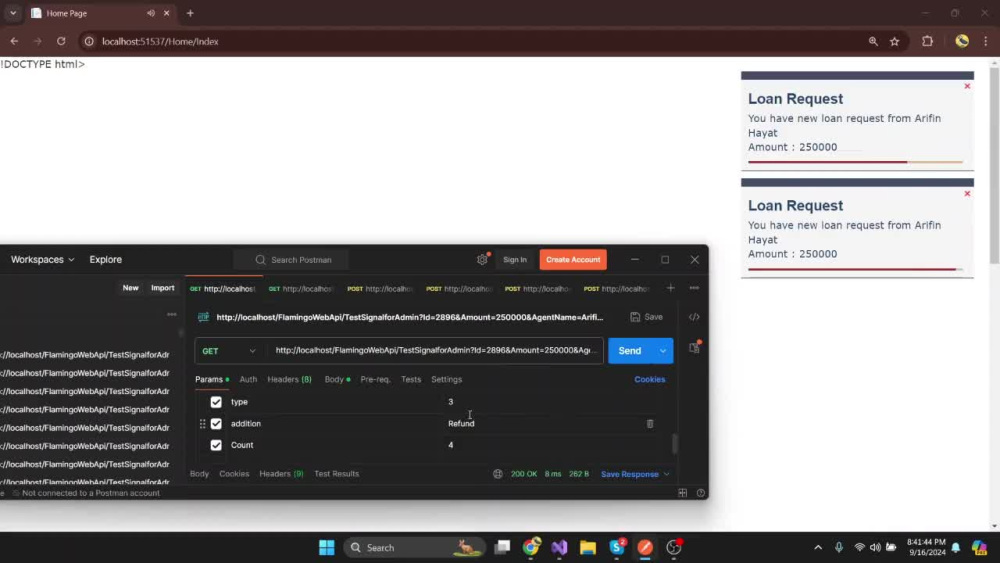Switch to request Headers (8) tab
The width and height of the screenshot is (1000, 563).
point(289,379)
